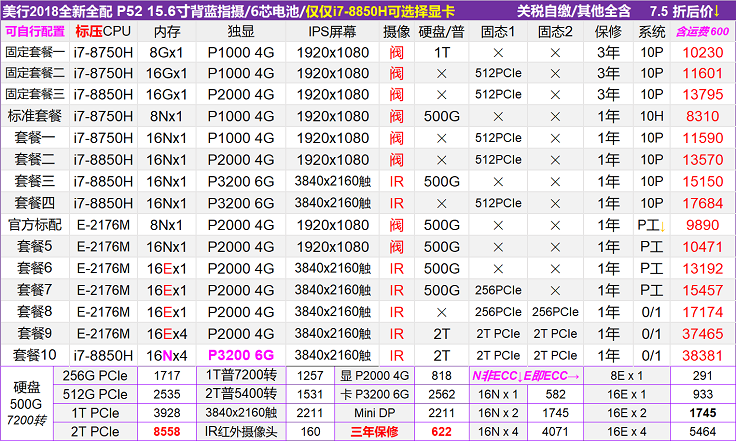Click the 固定套餐一 row label

click(35, 52)
